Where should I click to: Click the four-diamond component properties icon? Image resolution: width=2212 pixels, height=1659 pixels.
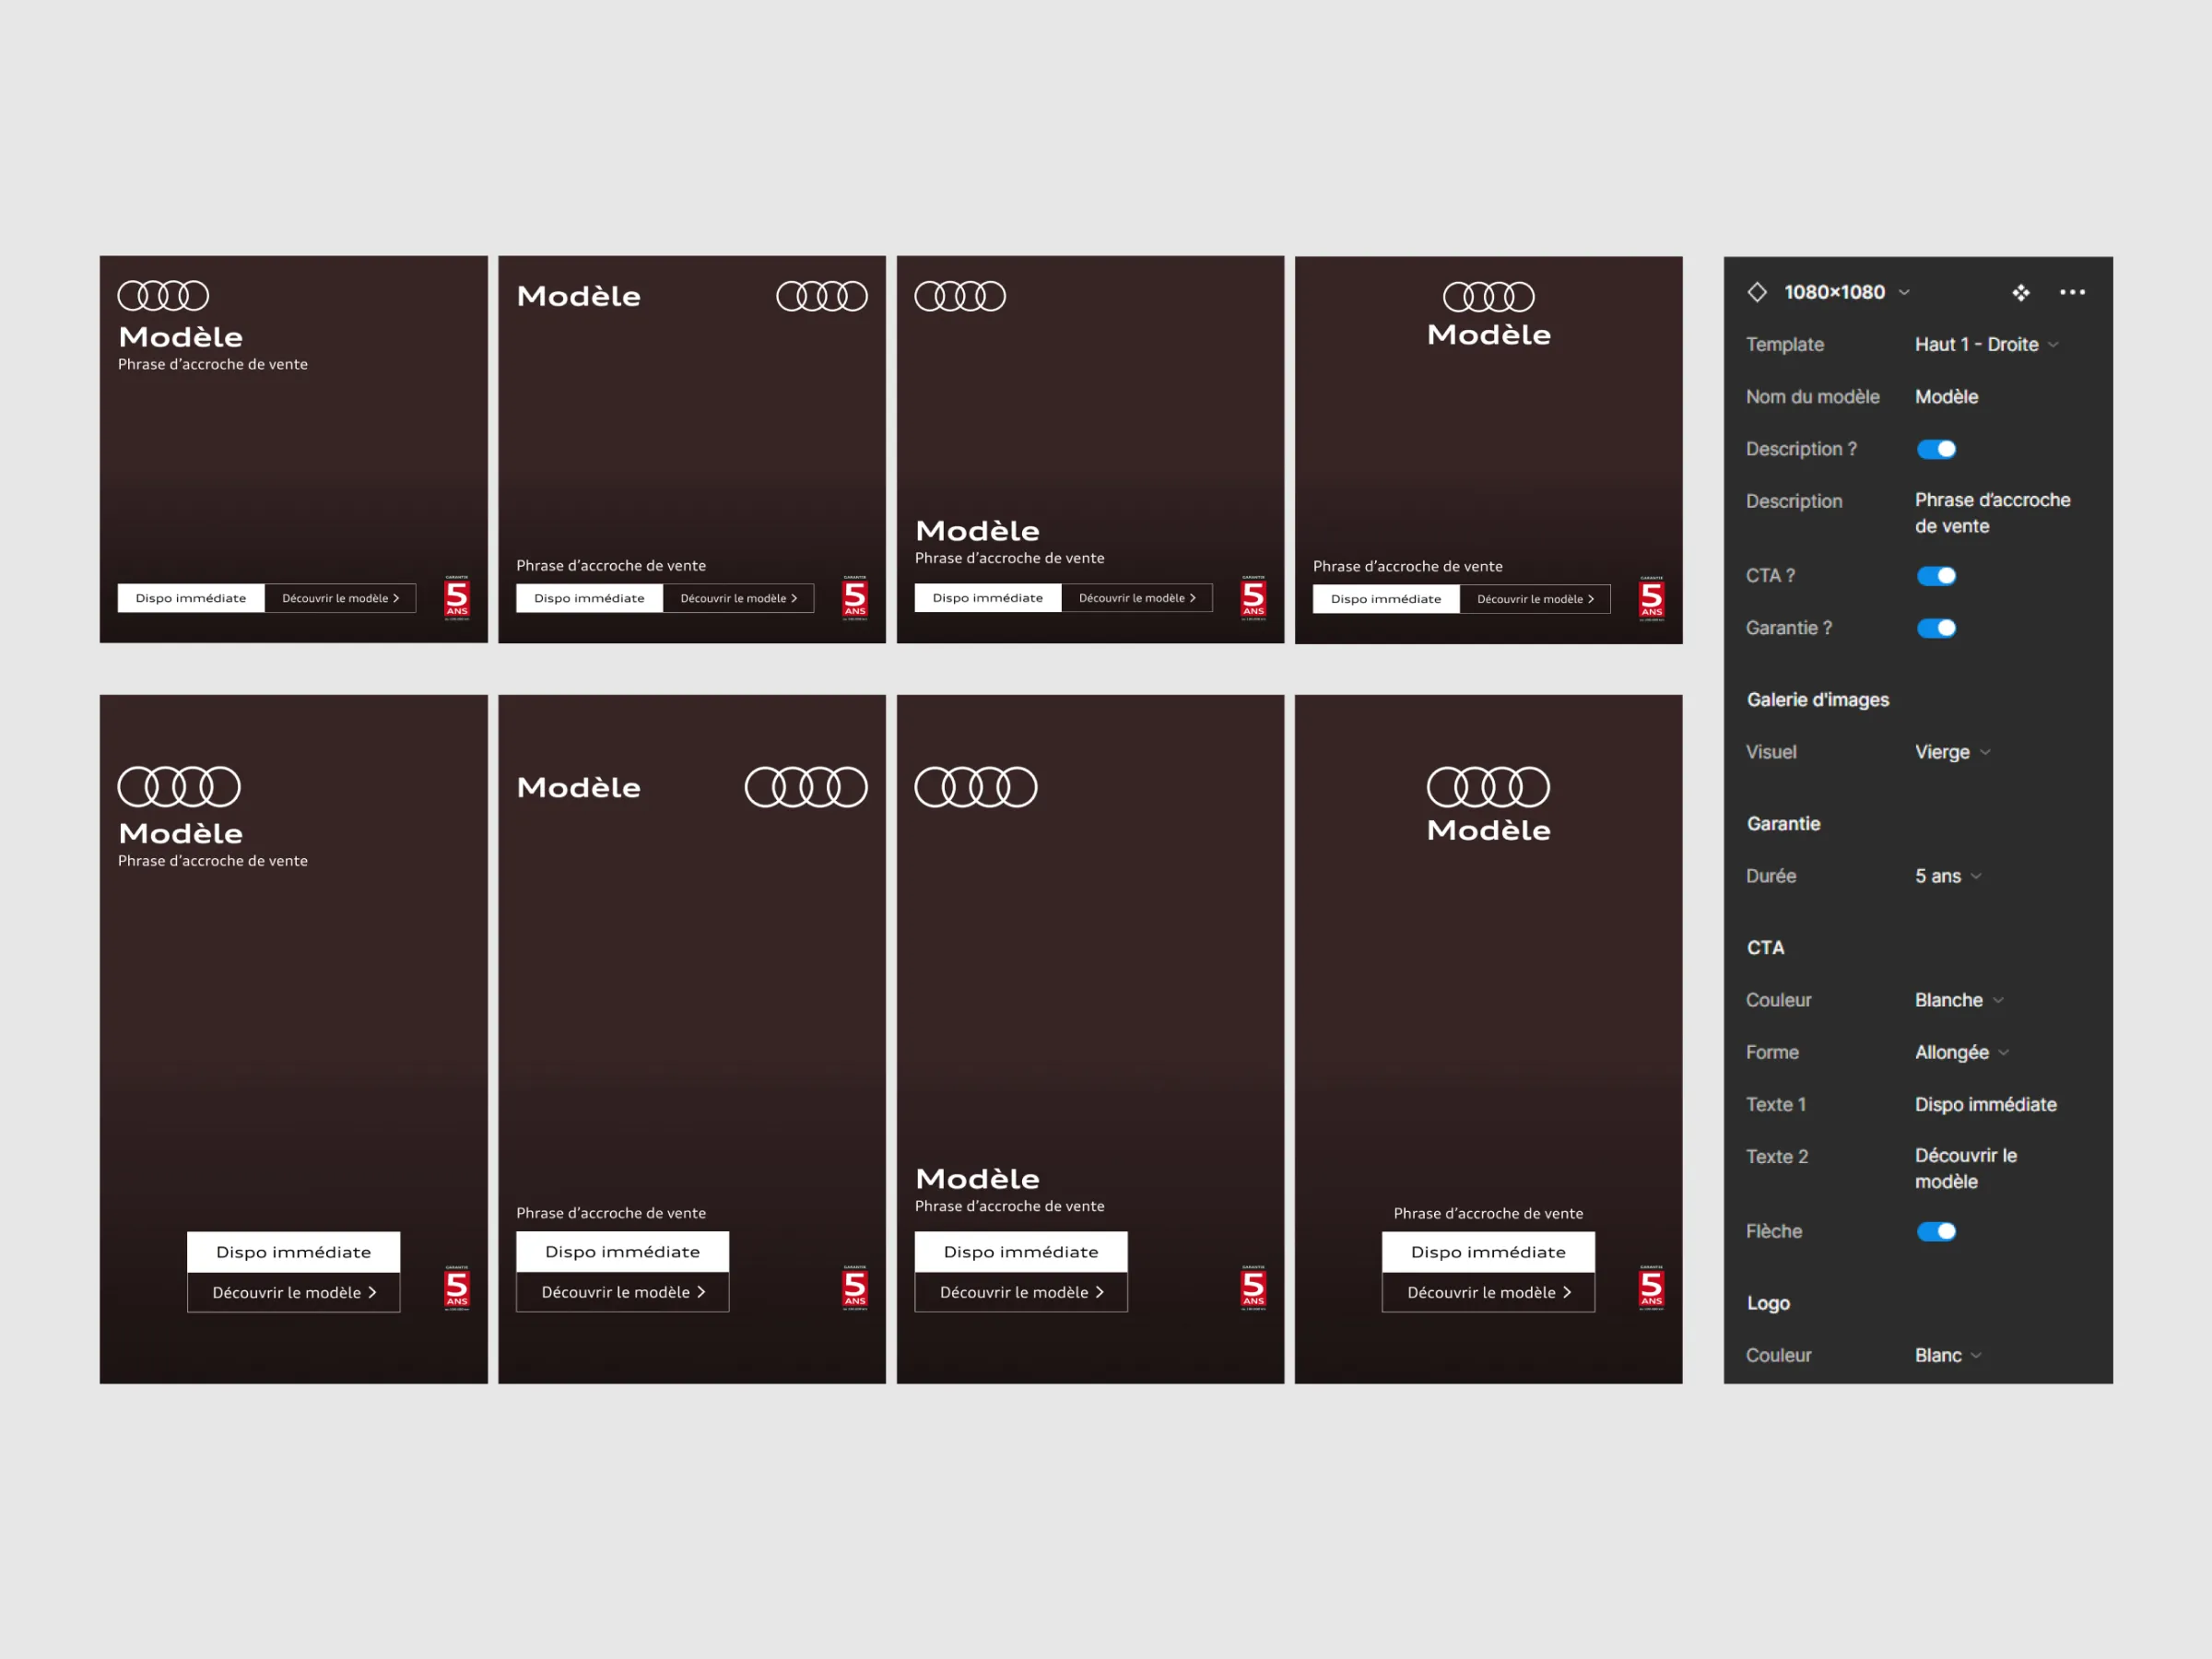(x=2021, y=292)
